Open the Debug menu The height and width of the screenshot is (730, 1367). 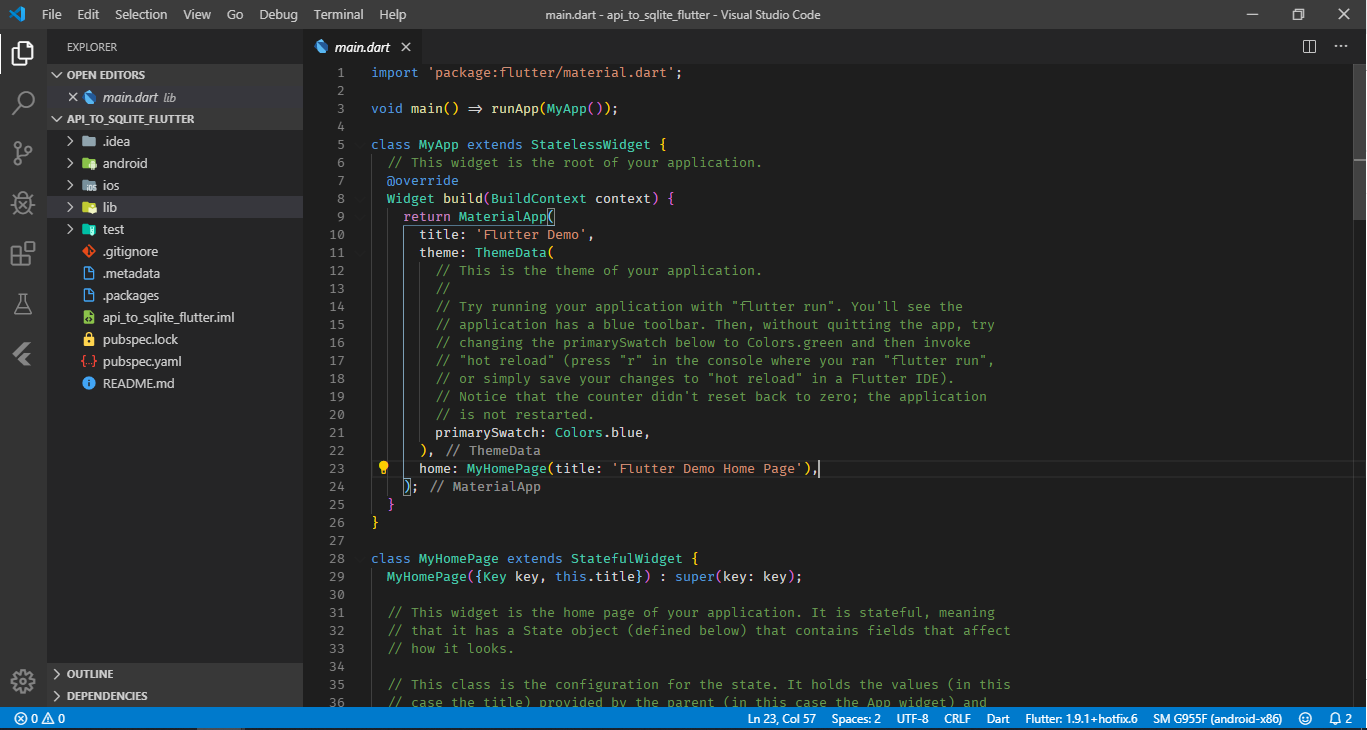tap(278, 15)
